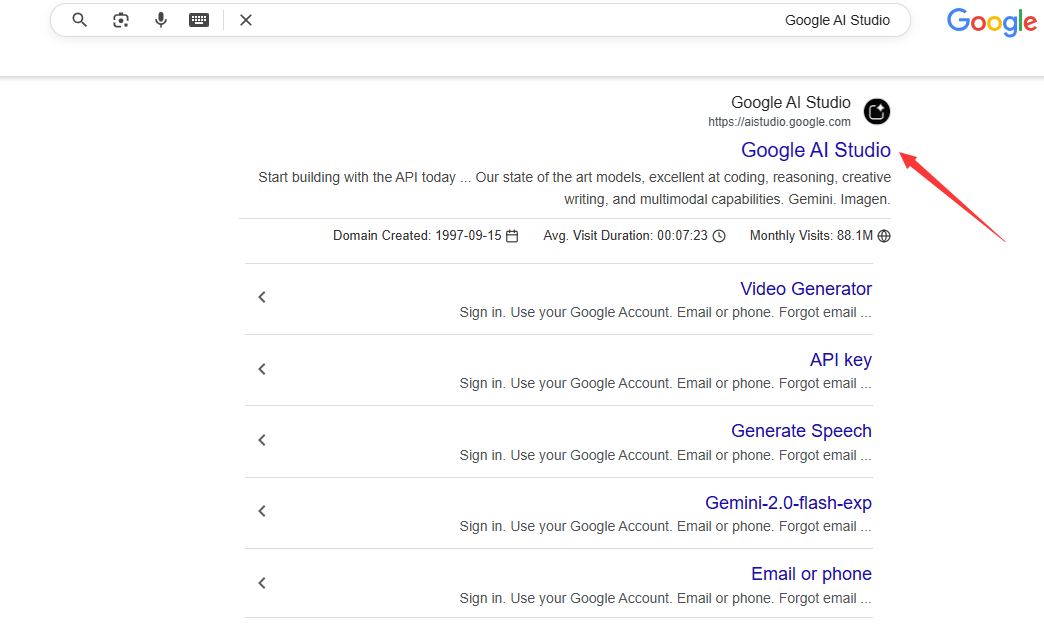Click the clock icon beside Avg. Visit Duration

point(719,236)
